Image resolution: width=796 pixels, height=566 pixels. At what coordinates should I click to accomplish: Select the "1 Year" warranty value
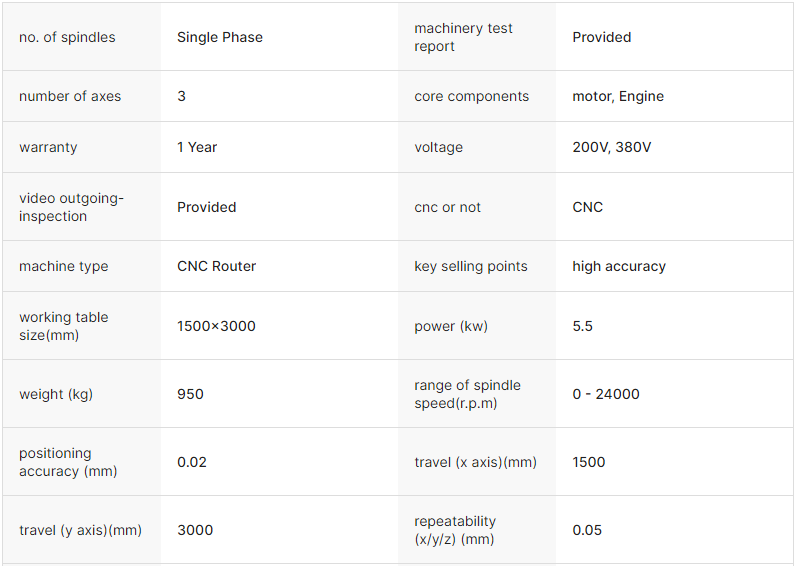pos(197,147)
